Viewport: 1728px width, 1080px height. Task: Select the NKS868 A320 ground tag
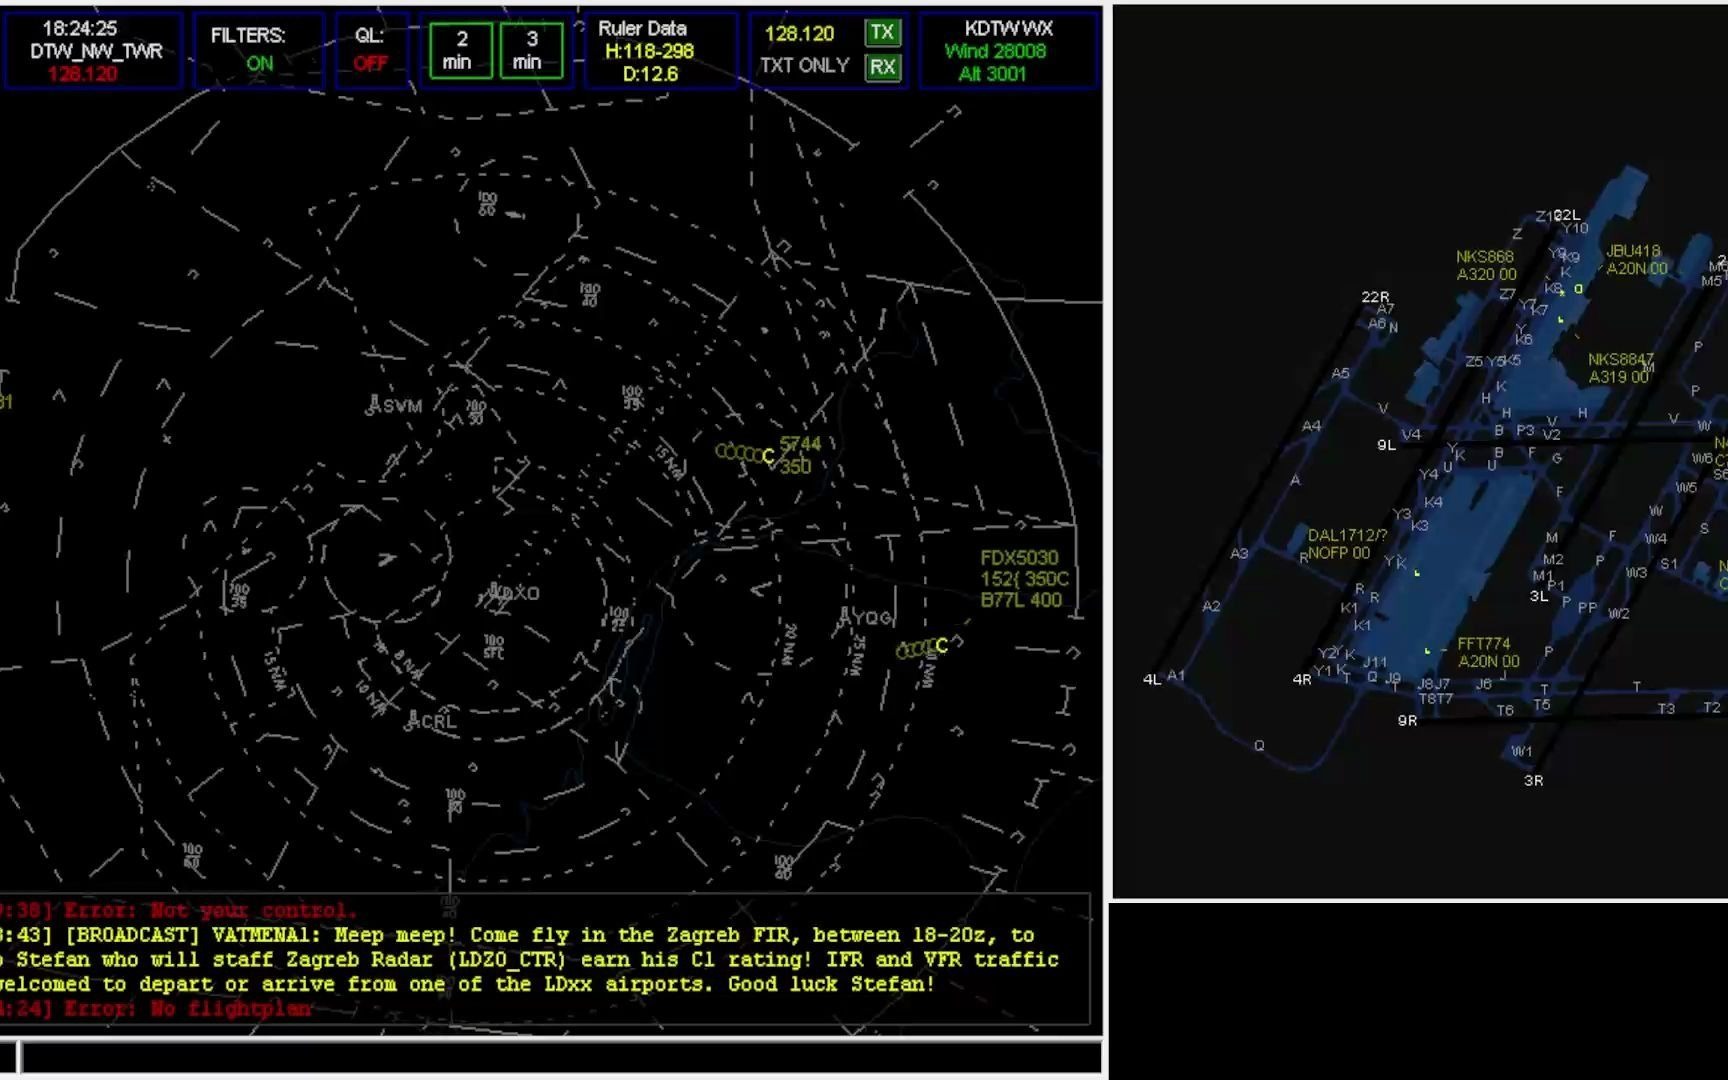tap(1486, 265)
